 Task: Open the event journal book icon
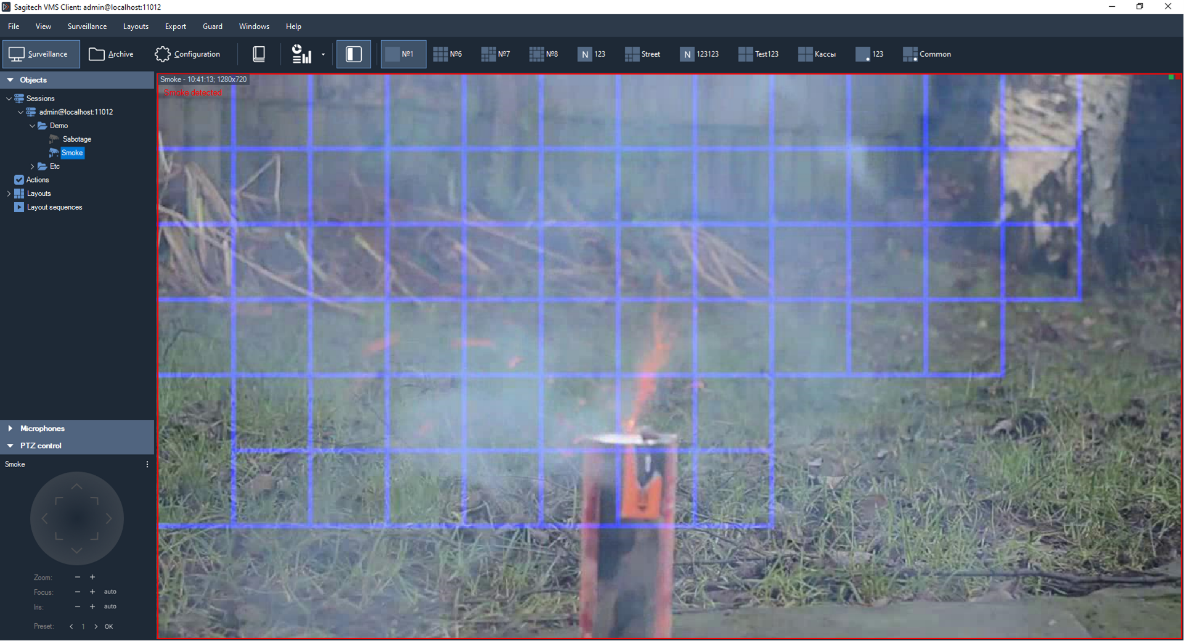(x=259, y=54)
